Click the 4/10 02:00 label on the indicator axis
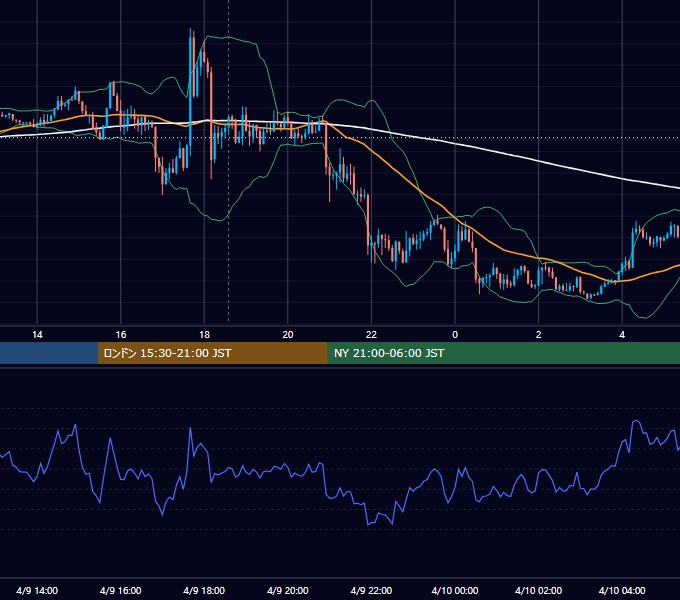Viewport: 680px width, 600px height. coord(538,590)
